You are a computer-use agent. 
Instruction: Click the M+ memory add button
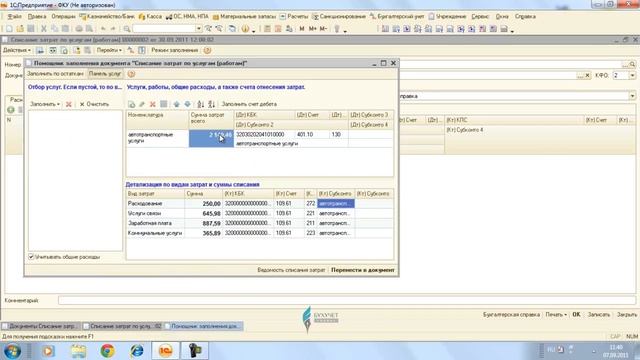pos(312,29)
